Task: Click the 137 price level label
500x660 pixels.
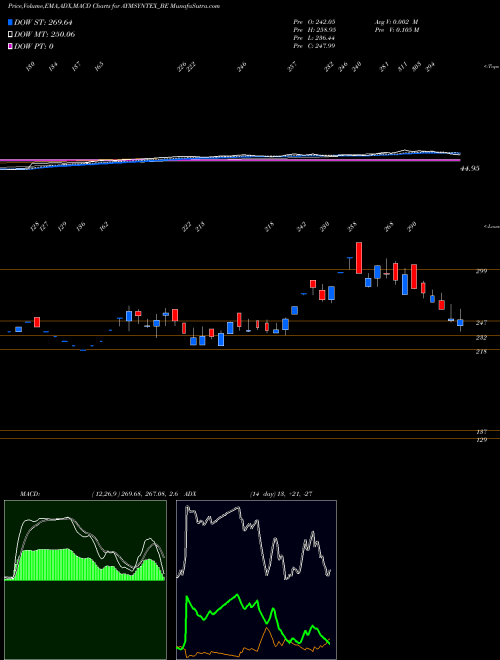Action: pyautogui.click(x=481, y=432)
